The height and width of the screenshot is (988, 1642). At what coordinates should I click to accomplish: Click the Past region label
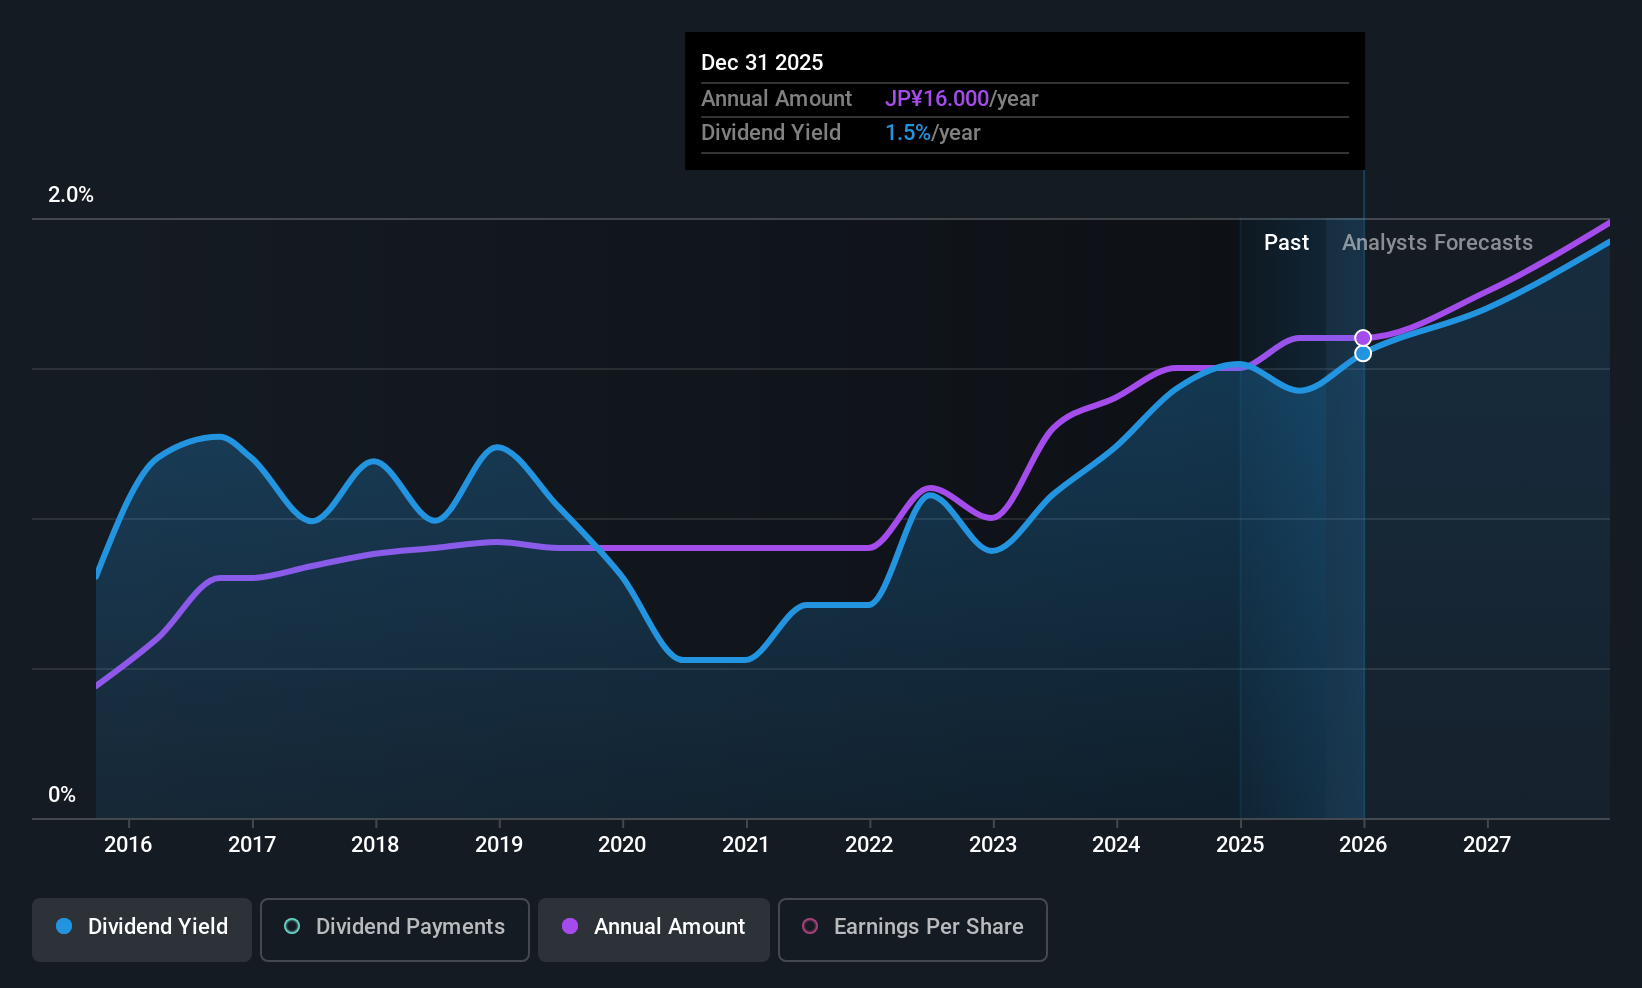click(x=1286, y=242)
